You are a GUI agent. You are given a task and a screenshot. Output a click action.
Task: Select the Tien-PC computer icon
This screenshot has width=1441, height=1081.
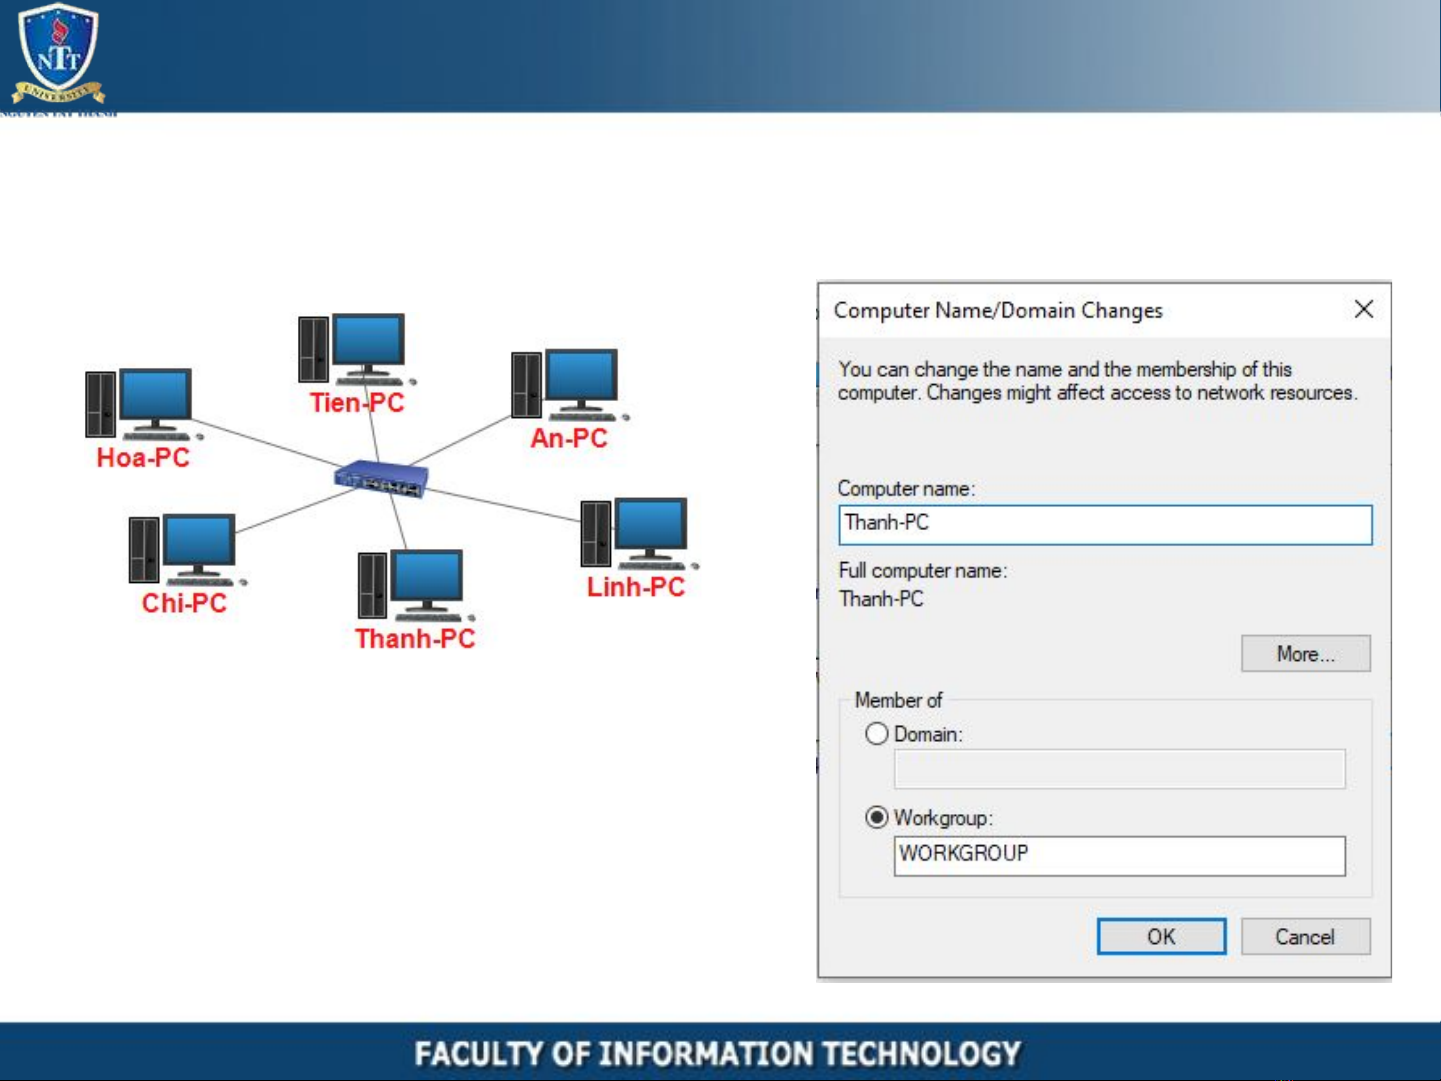355,349
